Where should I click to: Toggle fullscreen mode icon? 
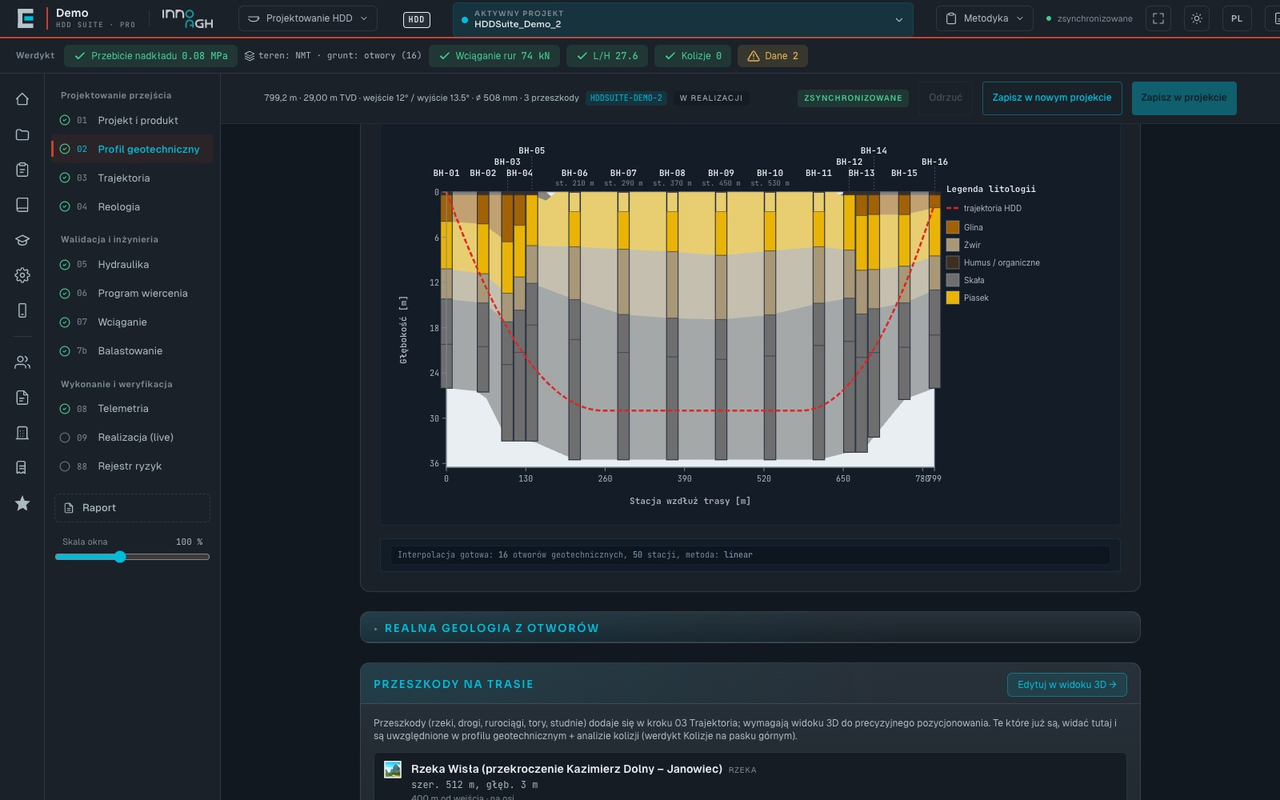(x=1158, y=18)
